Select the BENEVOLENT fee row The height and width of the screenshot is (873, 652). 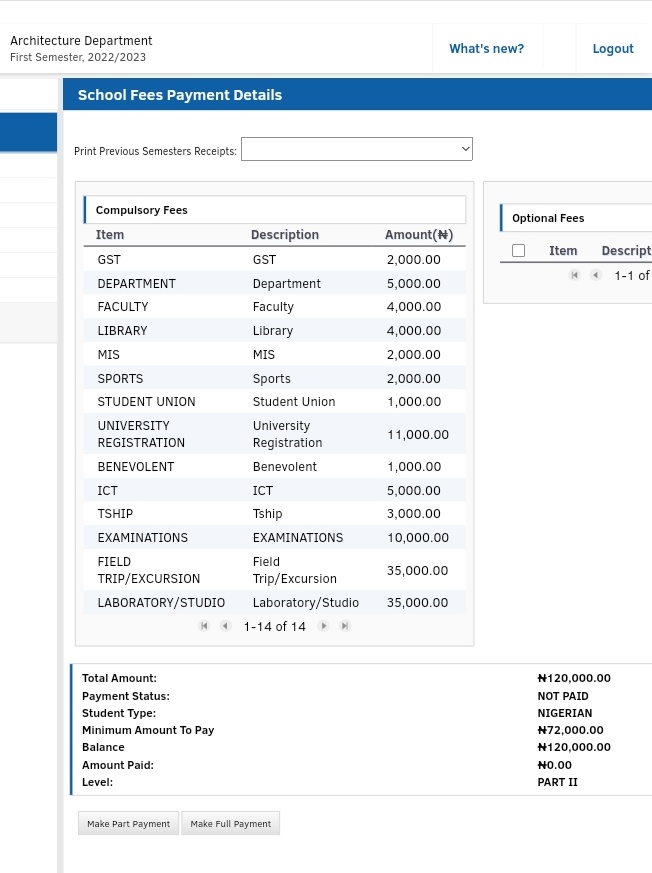tap(274, 467)
